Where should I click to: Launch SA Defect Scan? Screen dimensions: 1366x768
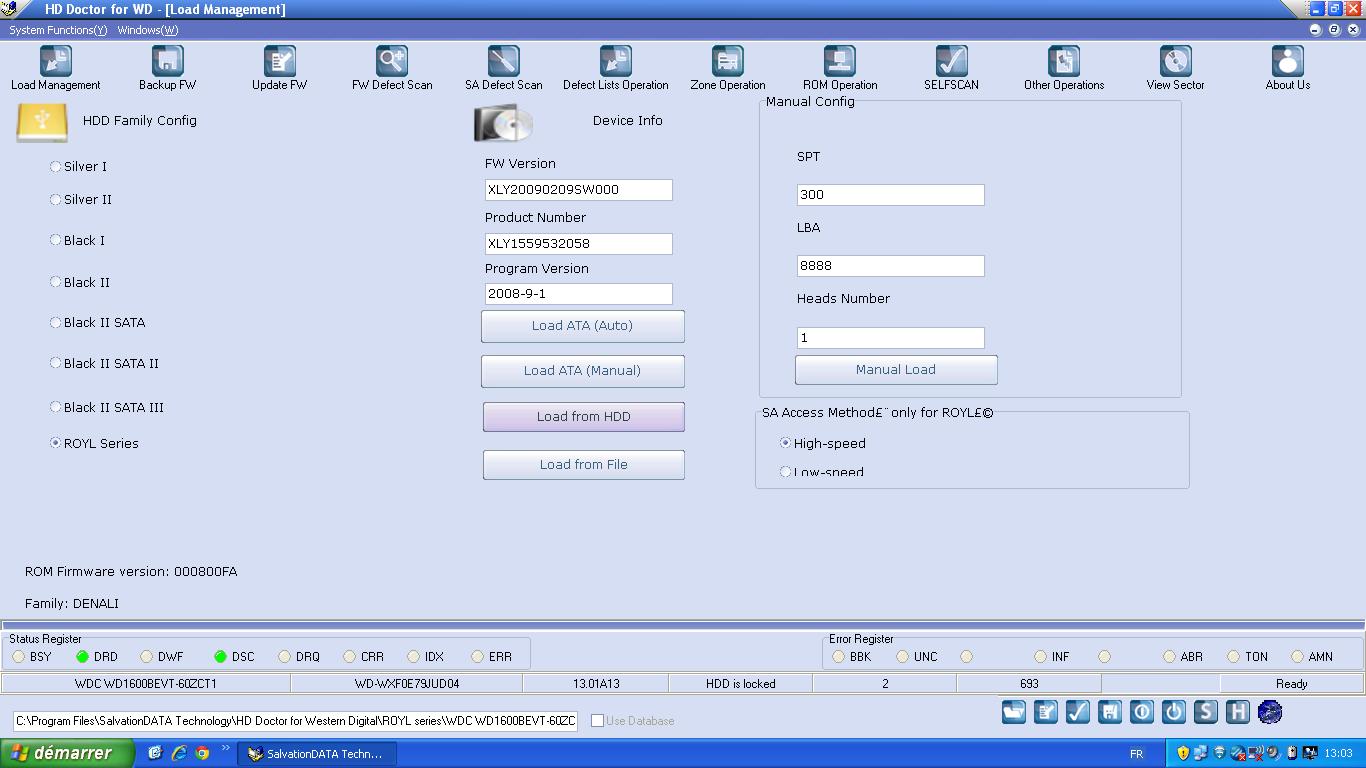[x=504, y=68]
